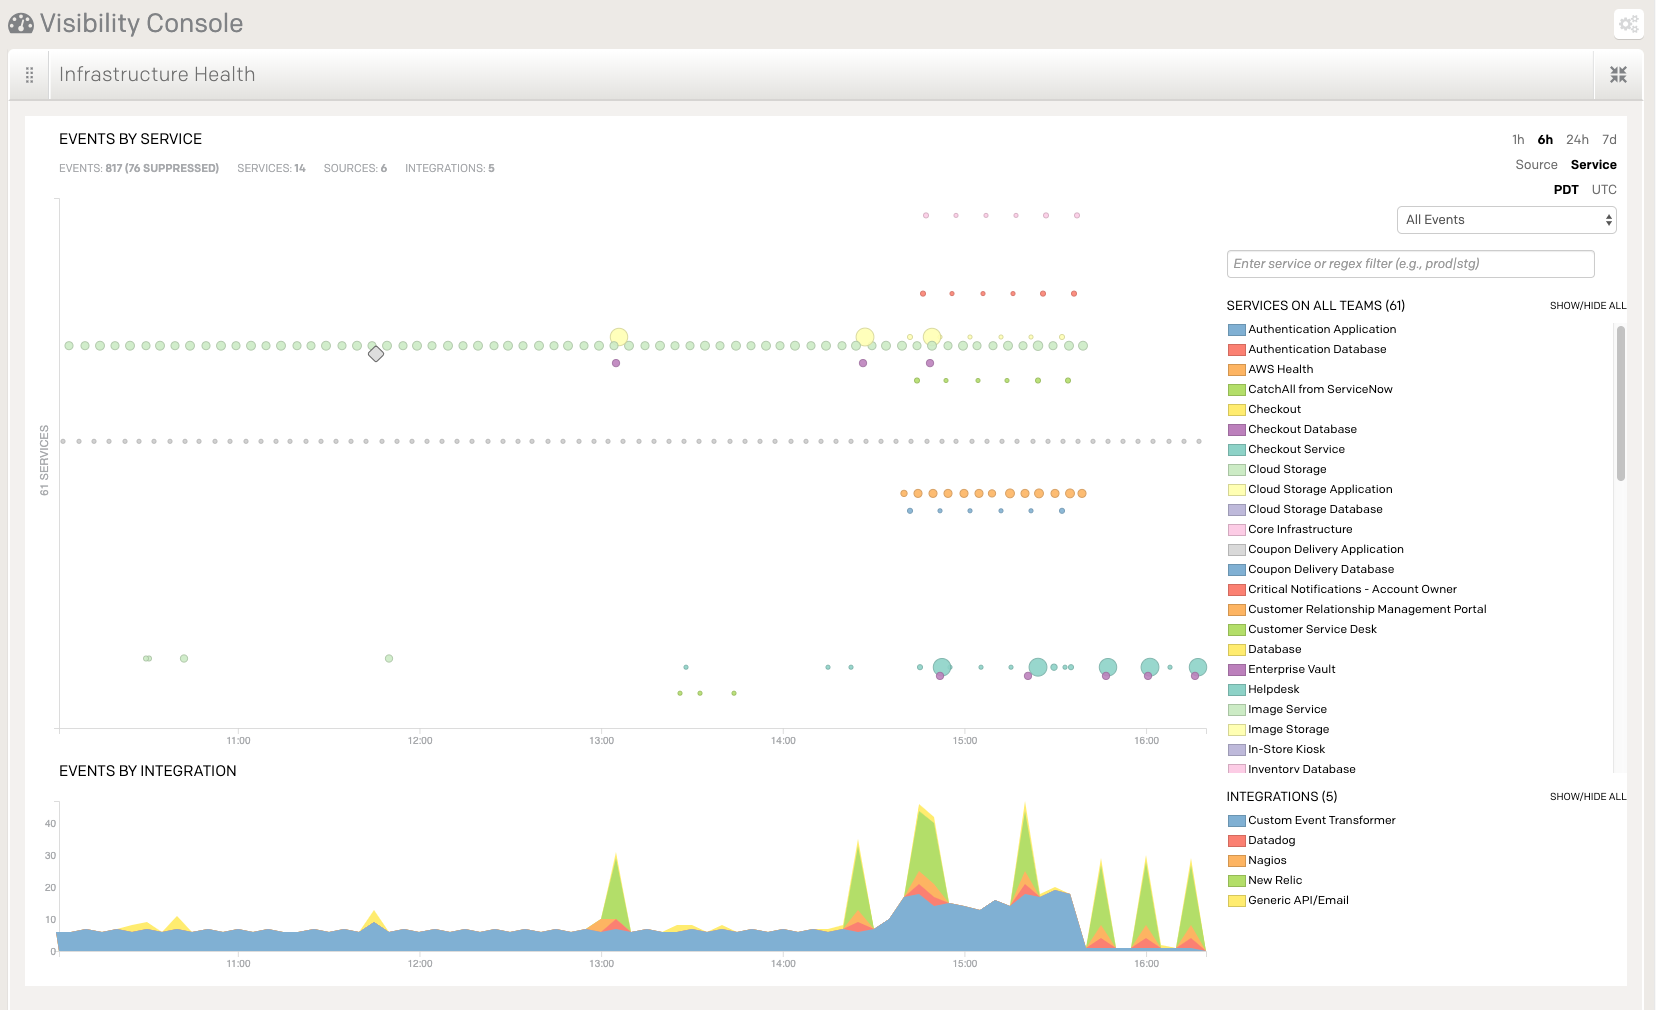The height and width of the screenshot is (1010, 1656).
Task: Click Coupon Delivery Application legend entry
Action: coord(1316,550)
